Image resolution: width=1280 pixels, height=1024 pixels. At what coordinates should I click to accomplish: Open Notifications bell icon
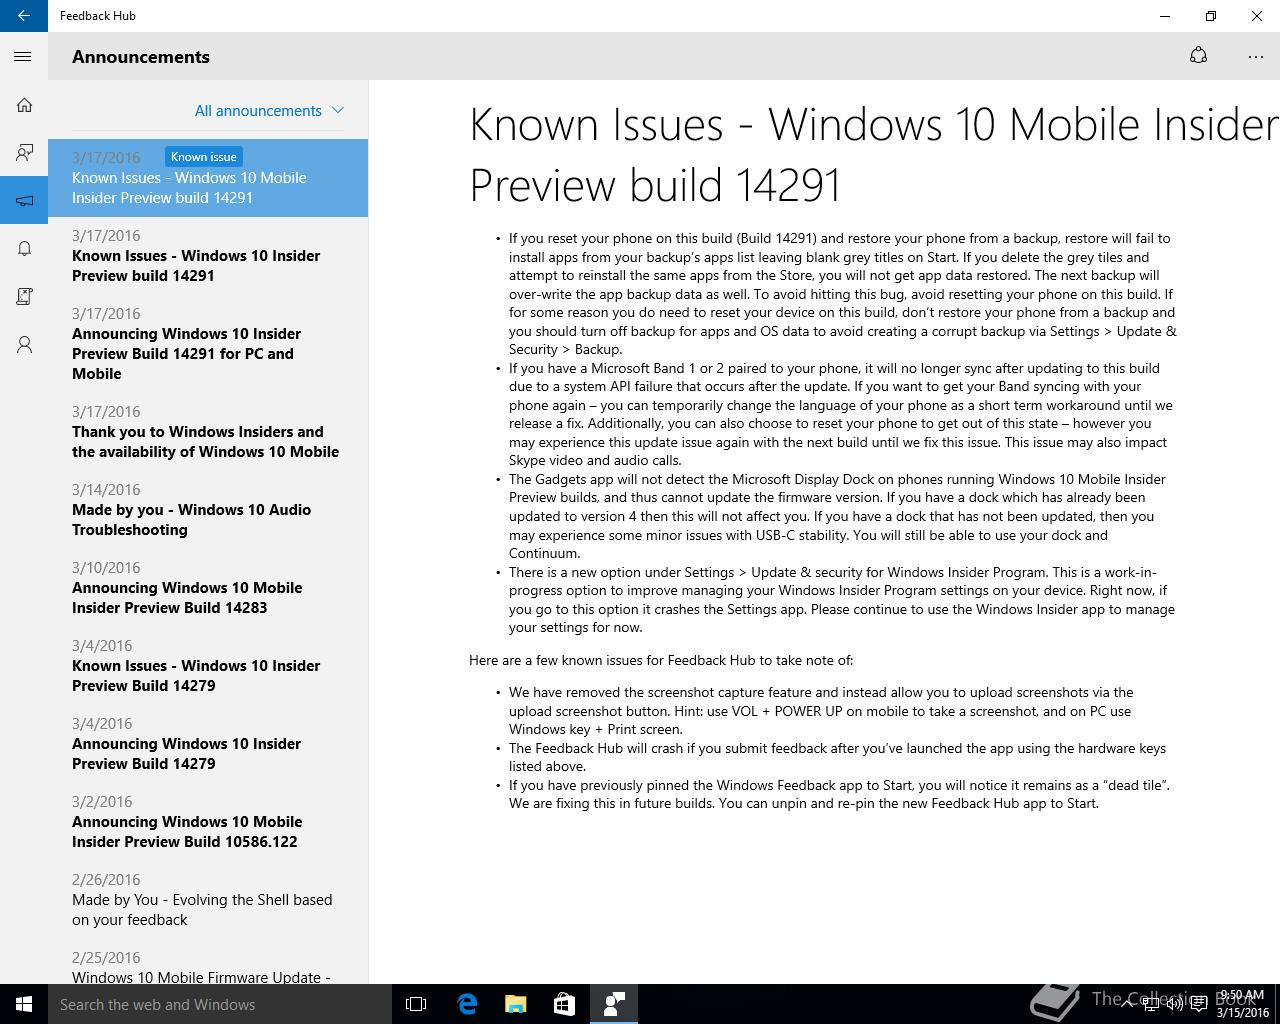[24, 249]
